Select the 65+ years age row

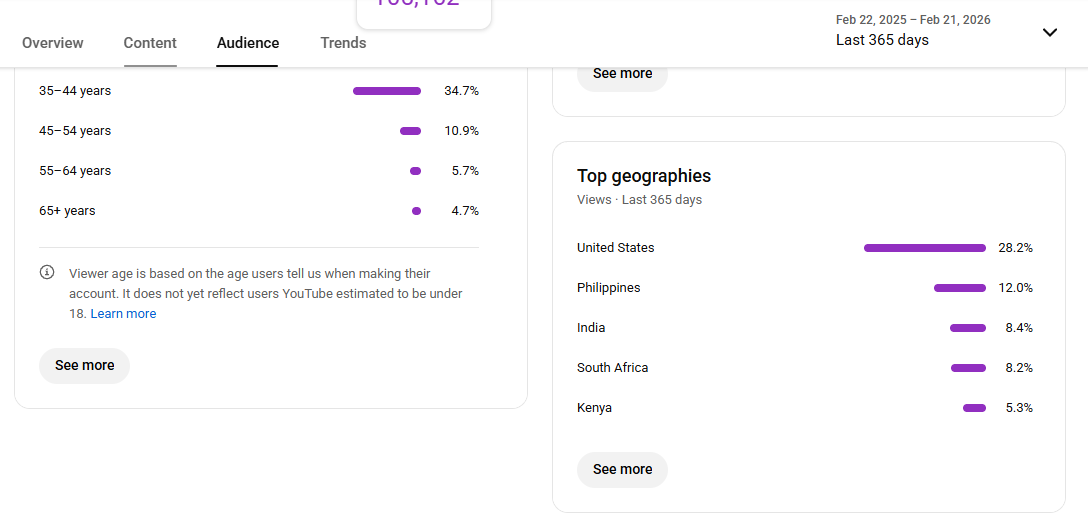67,211
